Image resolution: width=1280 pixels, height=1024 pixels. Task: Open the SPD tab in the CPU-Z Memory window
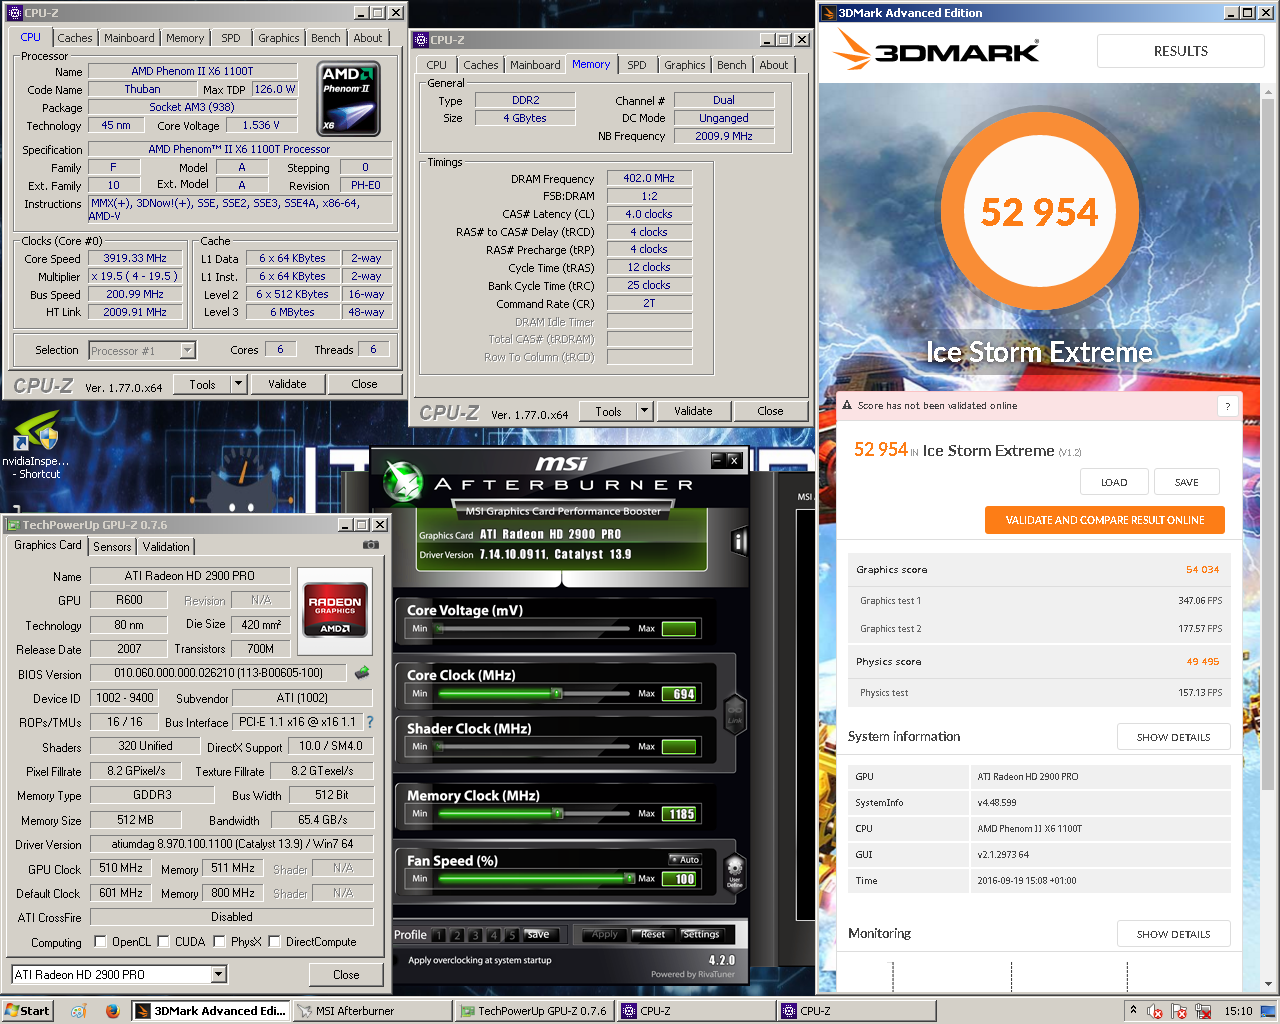pyautogui.click(x=637, y=65)
